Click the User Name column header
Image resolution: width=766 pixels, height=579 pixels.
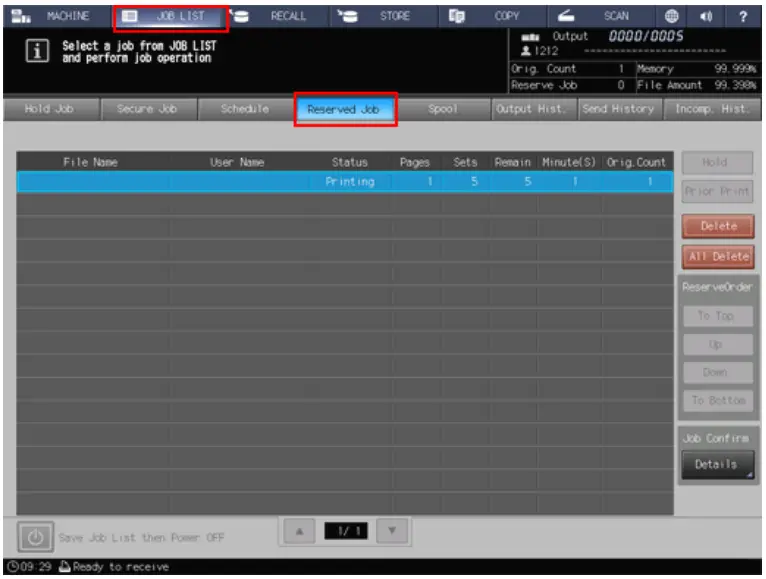(x=237, y=162)
